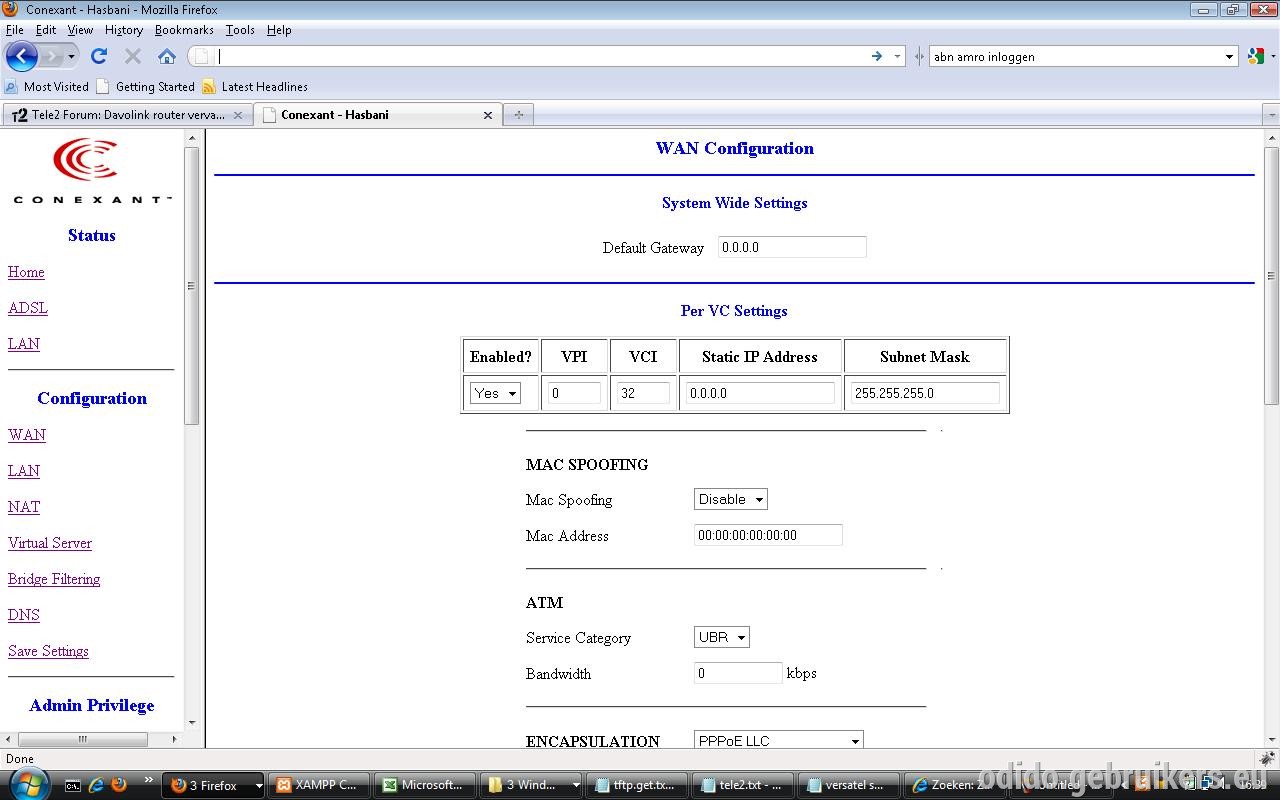
Task: Go back with the Firefox back arrow
Action: 21,56
